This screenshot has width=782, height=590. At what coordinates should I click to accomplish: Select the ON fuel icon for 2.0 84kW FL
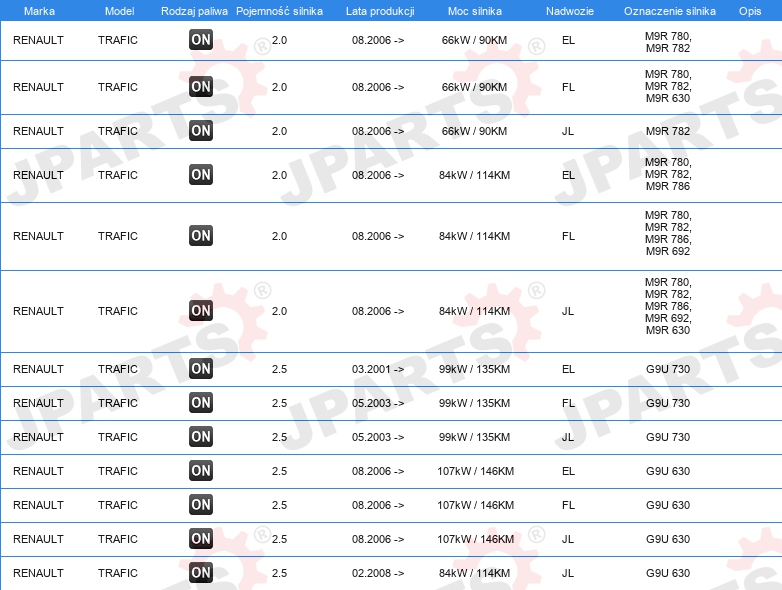pyautogui.click(x=201, y=235)
